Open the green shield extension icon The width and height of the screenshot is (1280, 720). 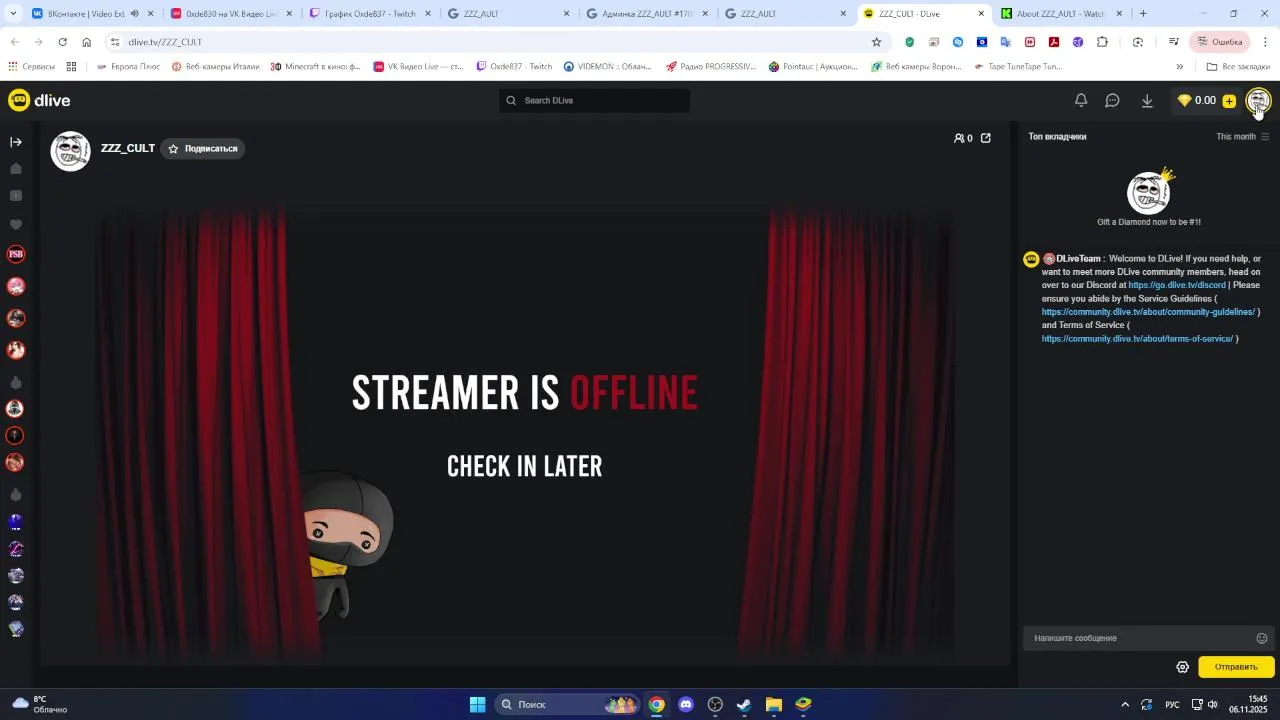pyautogui.click(x=909, y=42)
